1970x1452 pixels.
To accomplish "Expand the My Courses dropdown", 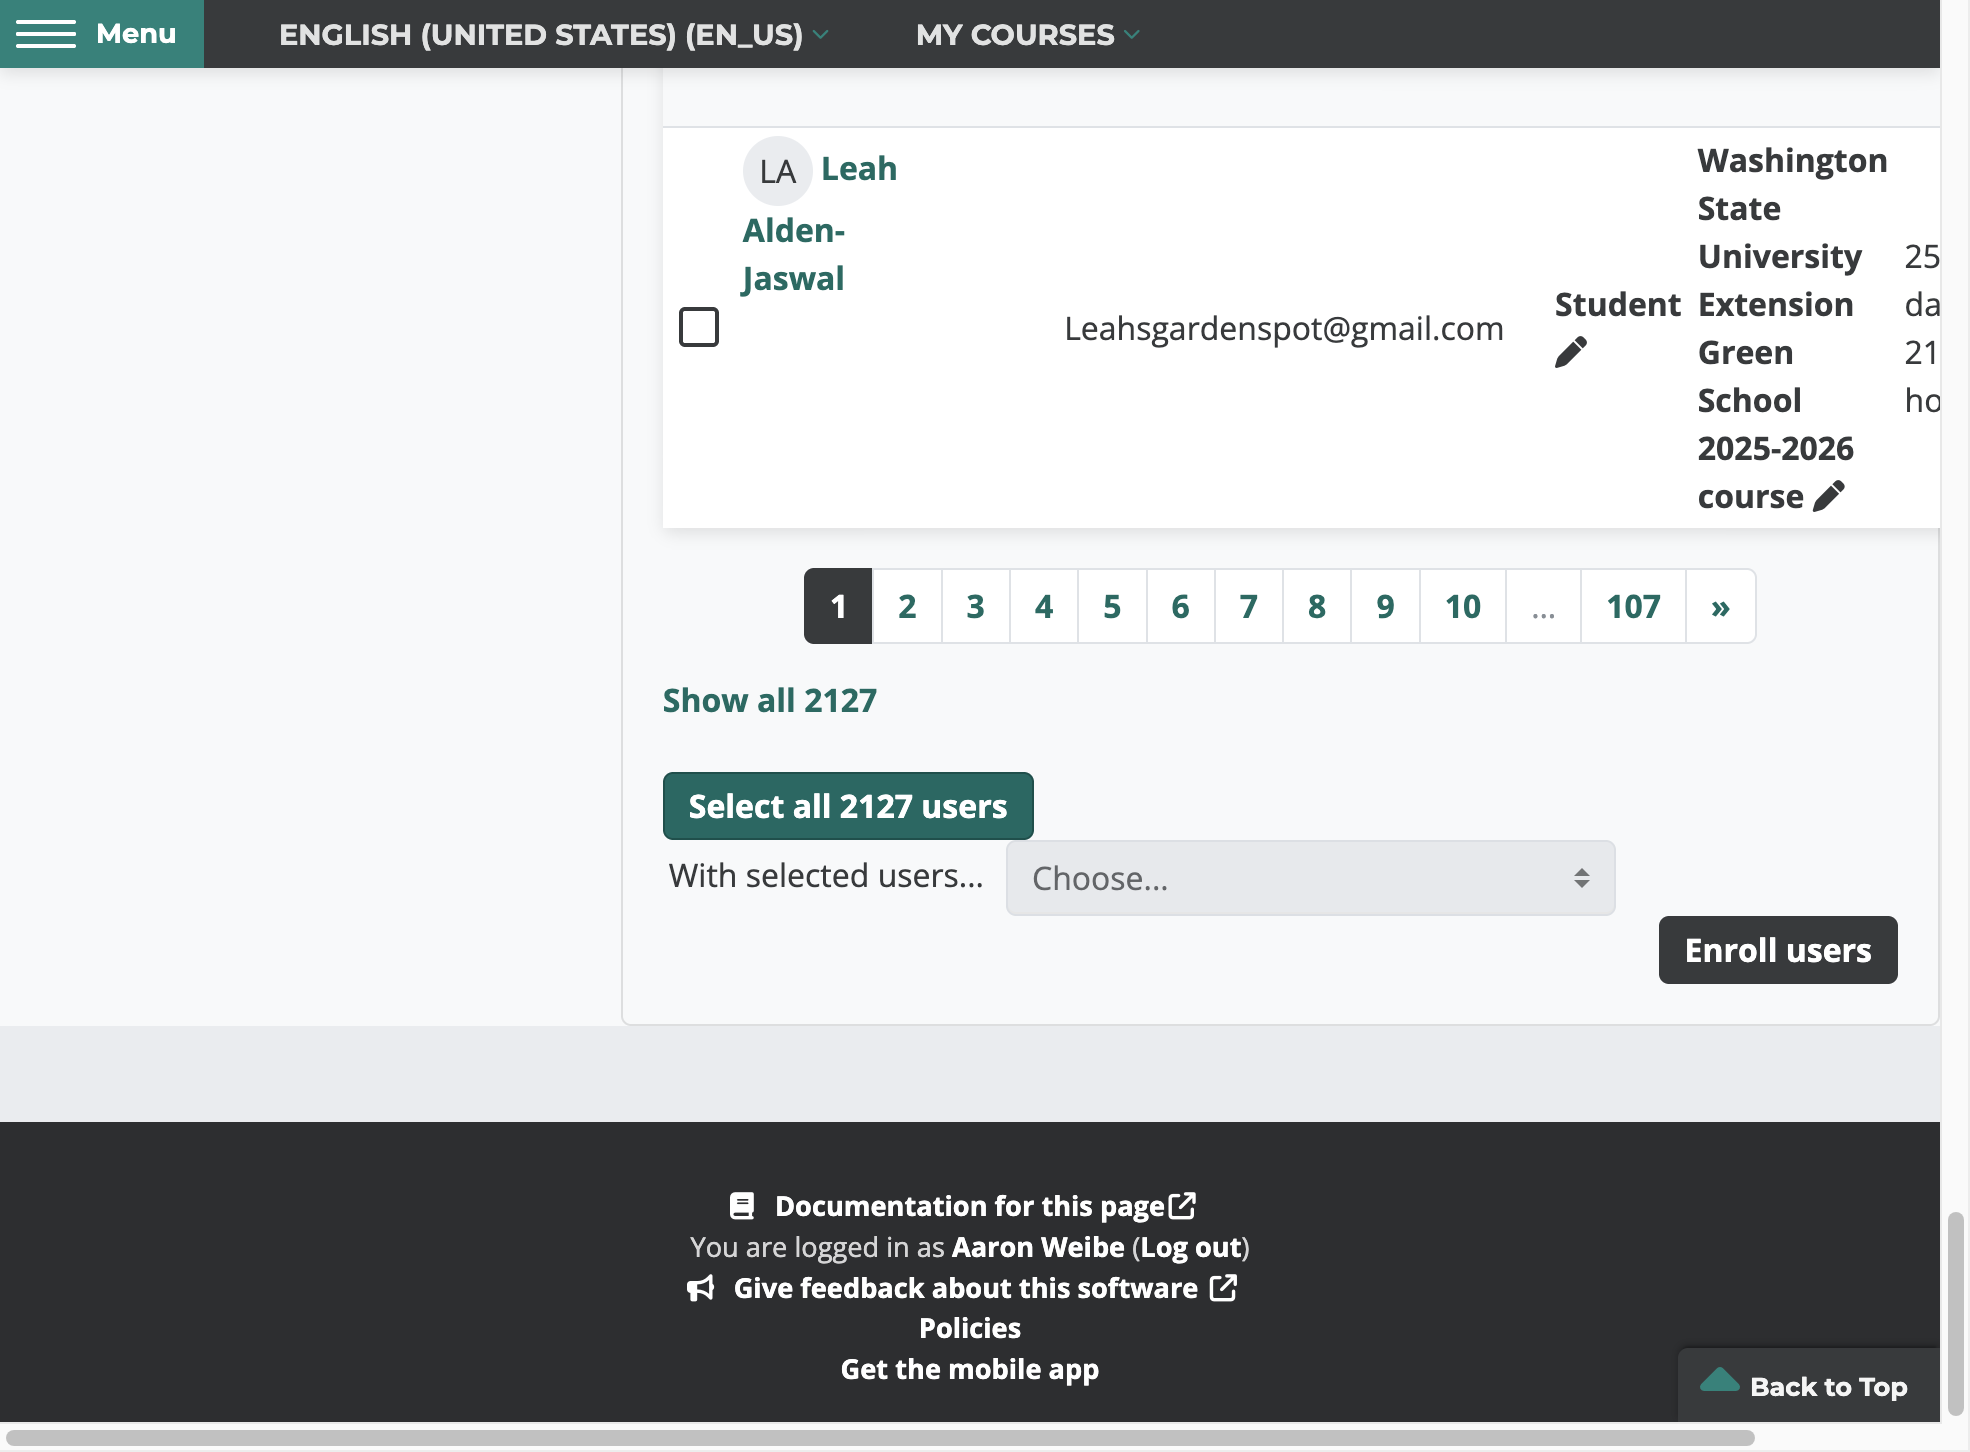I will [x=1028, y=34].
